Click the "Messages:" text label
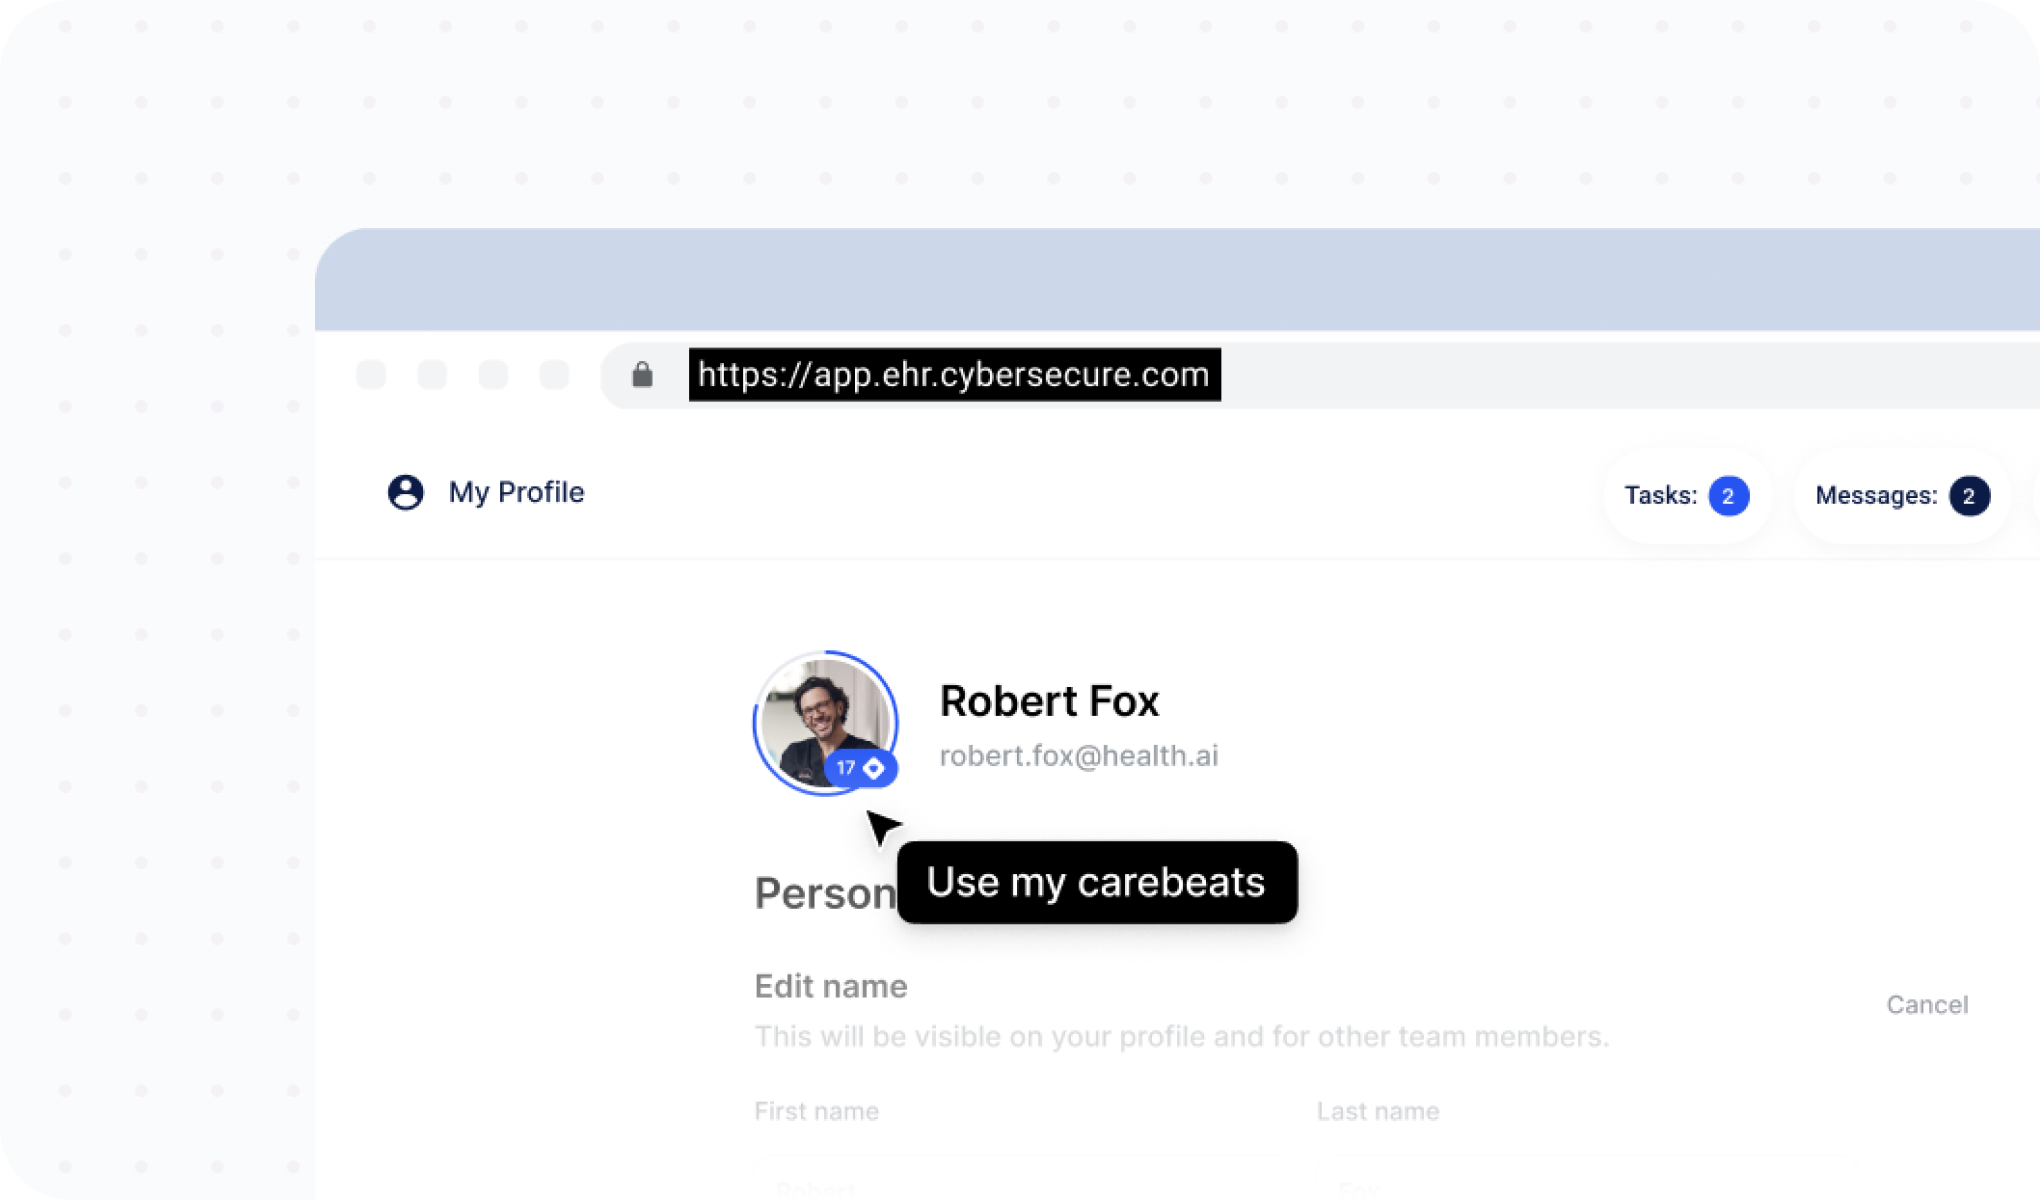Image resolution: width=2040 pixels, height=1200 pixels. pos(1876,496)
